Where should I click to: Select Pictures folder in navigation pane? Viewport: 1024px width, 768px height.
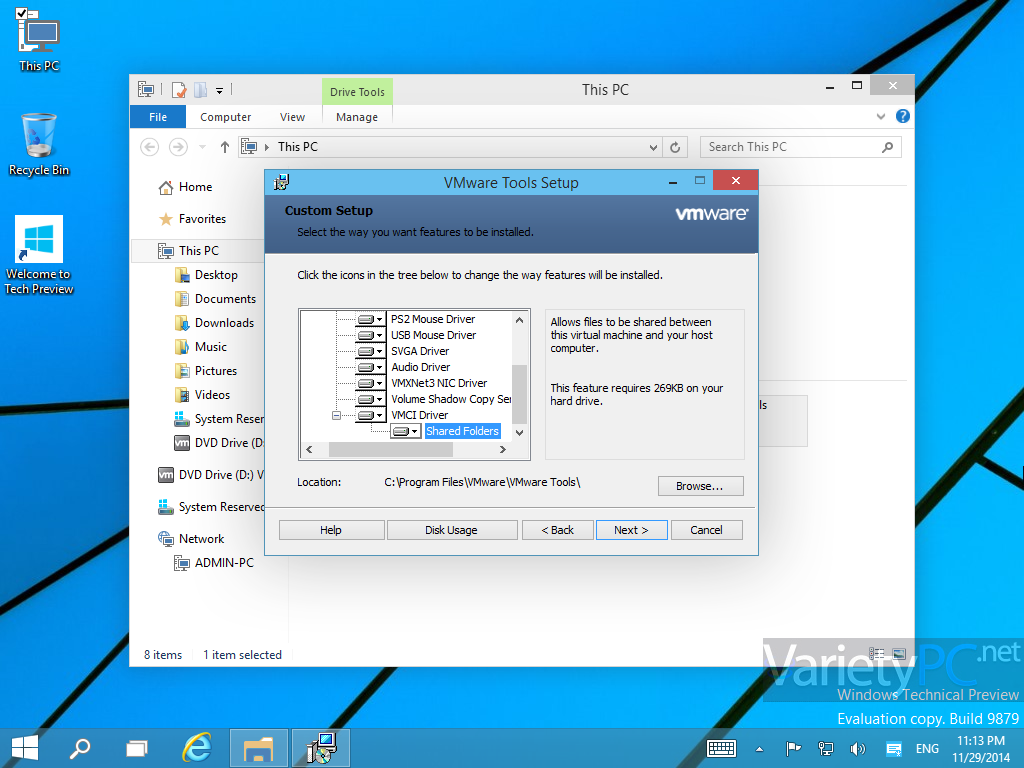click(216, 371)
